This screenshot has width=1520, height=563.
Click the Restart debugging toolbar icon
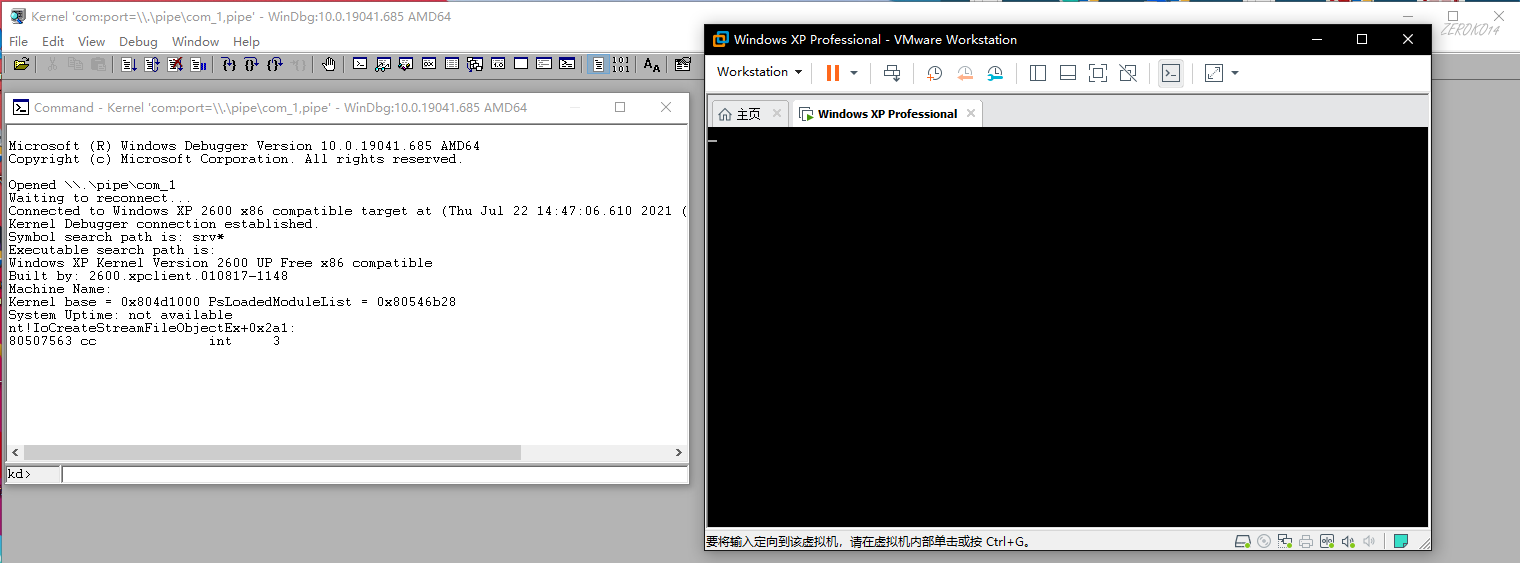pos(152,64)
